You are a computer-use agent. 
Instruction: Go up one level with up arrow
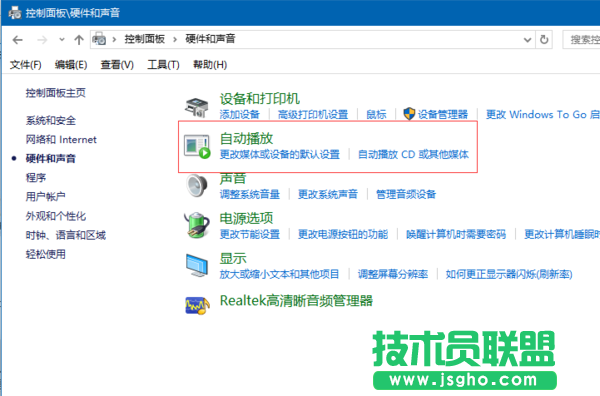(x=79, y=39)
